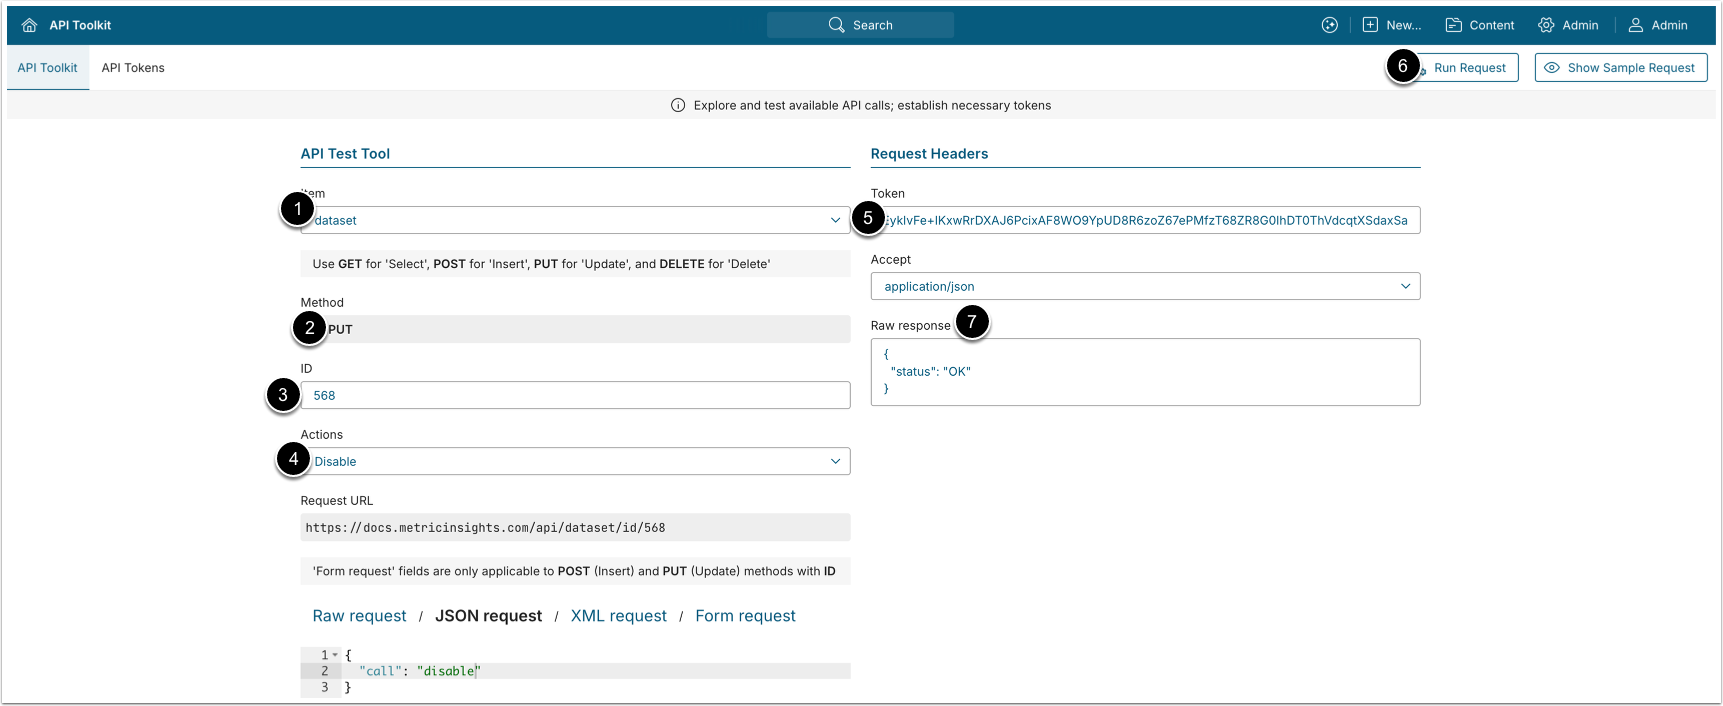Click the Content folder icon
Screen dimensions: 1723x706
1454,25
